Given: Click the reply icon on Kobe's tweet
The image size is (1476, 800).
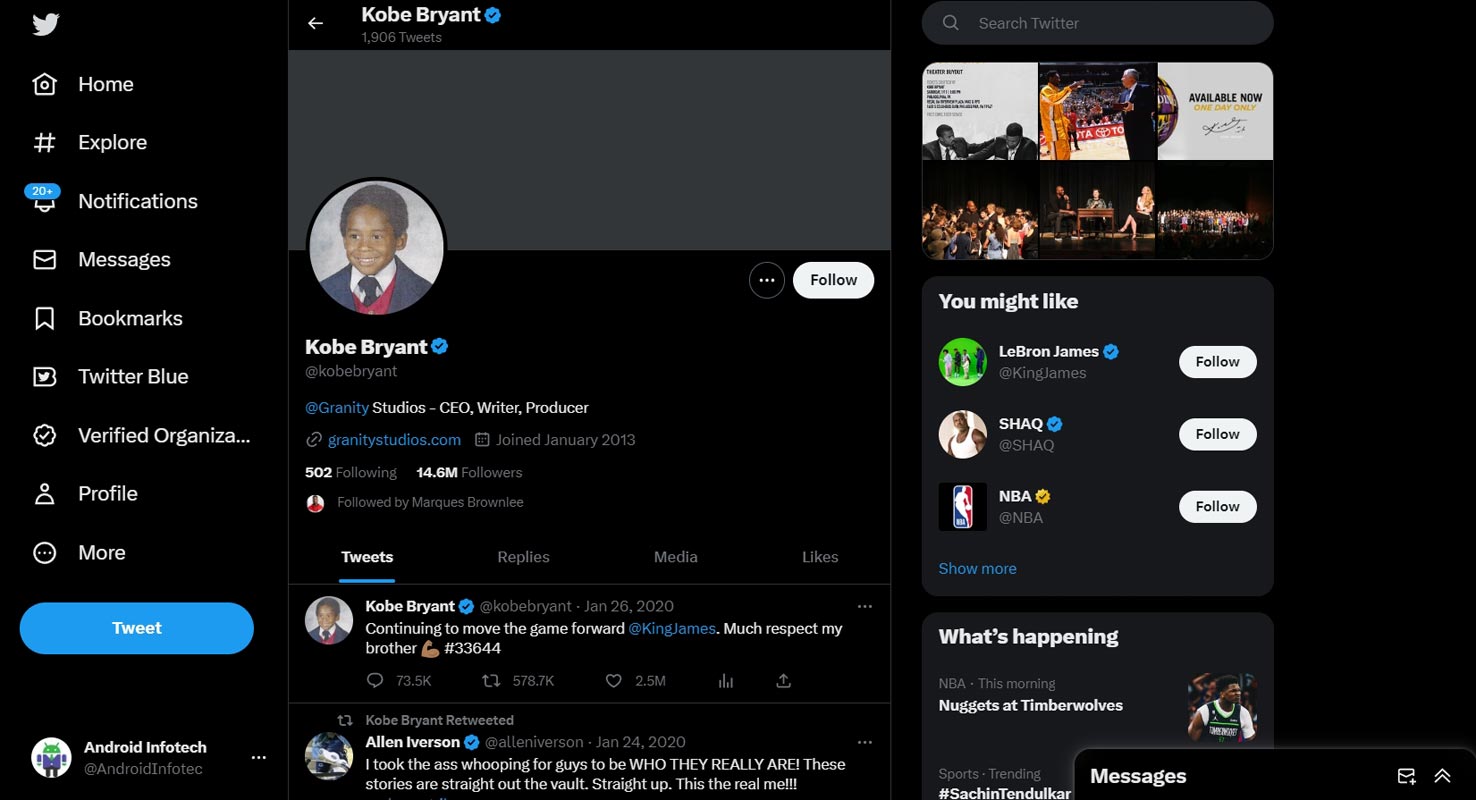Looking at the screenshot, I should pyautogui.click(x=375, y=681).
